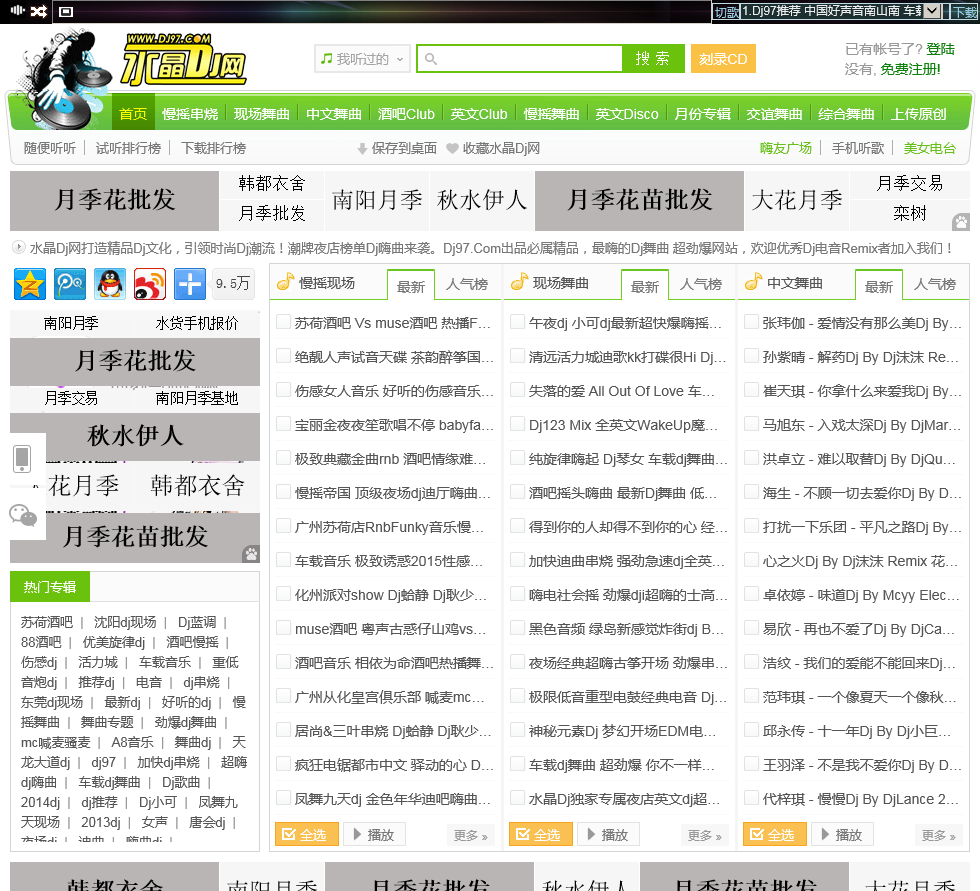The image size is (980, 891).
Task: Open the 首页 navigation tab
Action: [x=133, y=114]
